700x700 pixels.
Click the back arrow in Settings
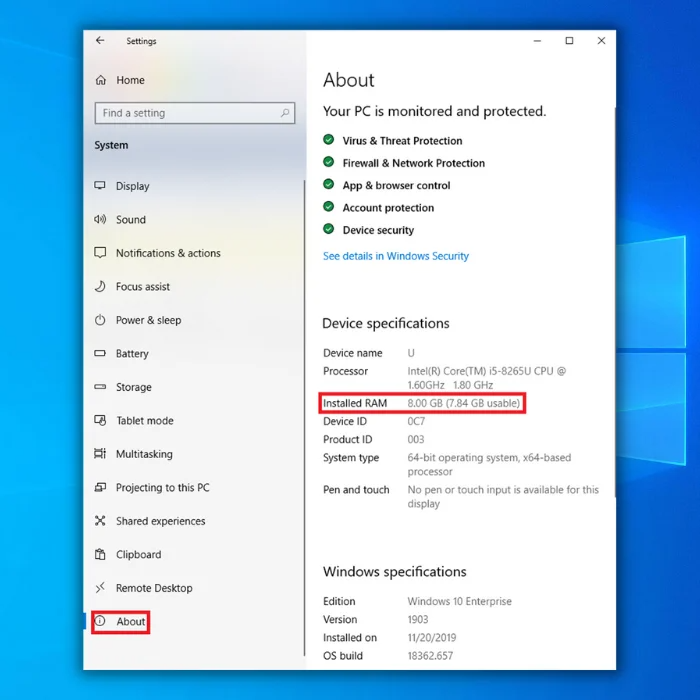click(100, 41)
